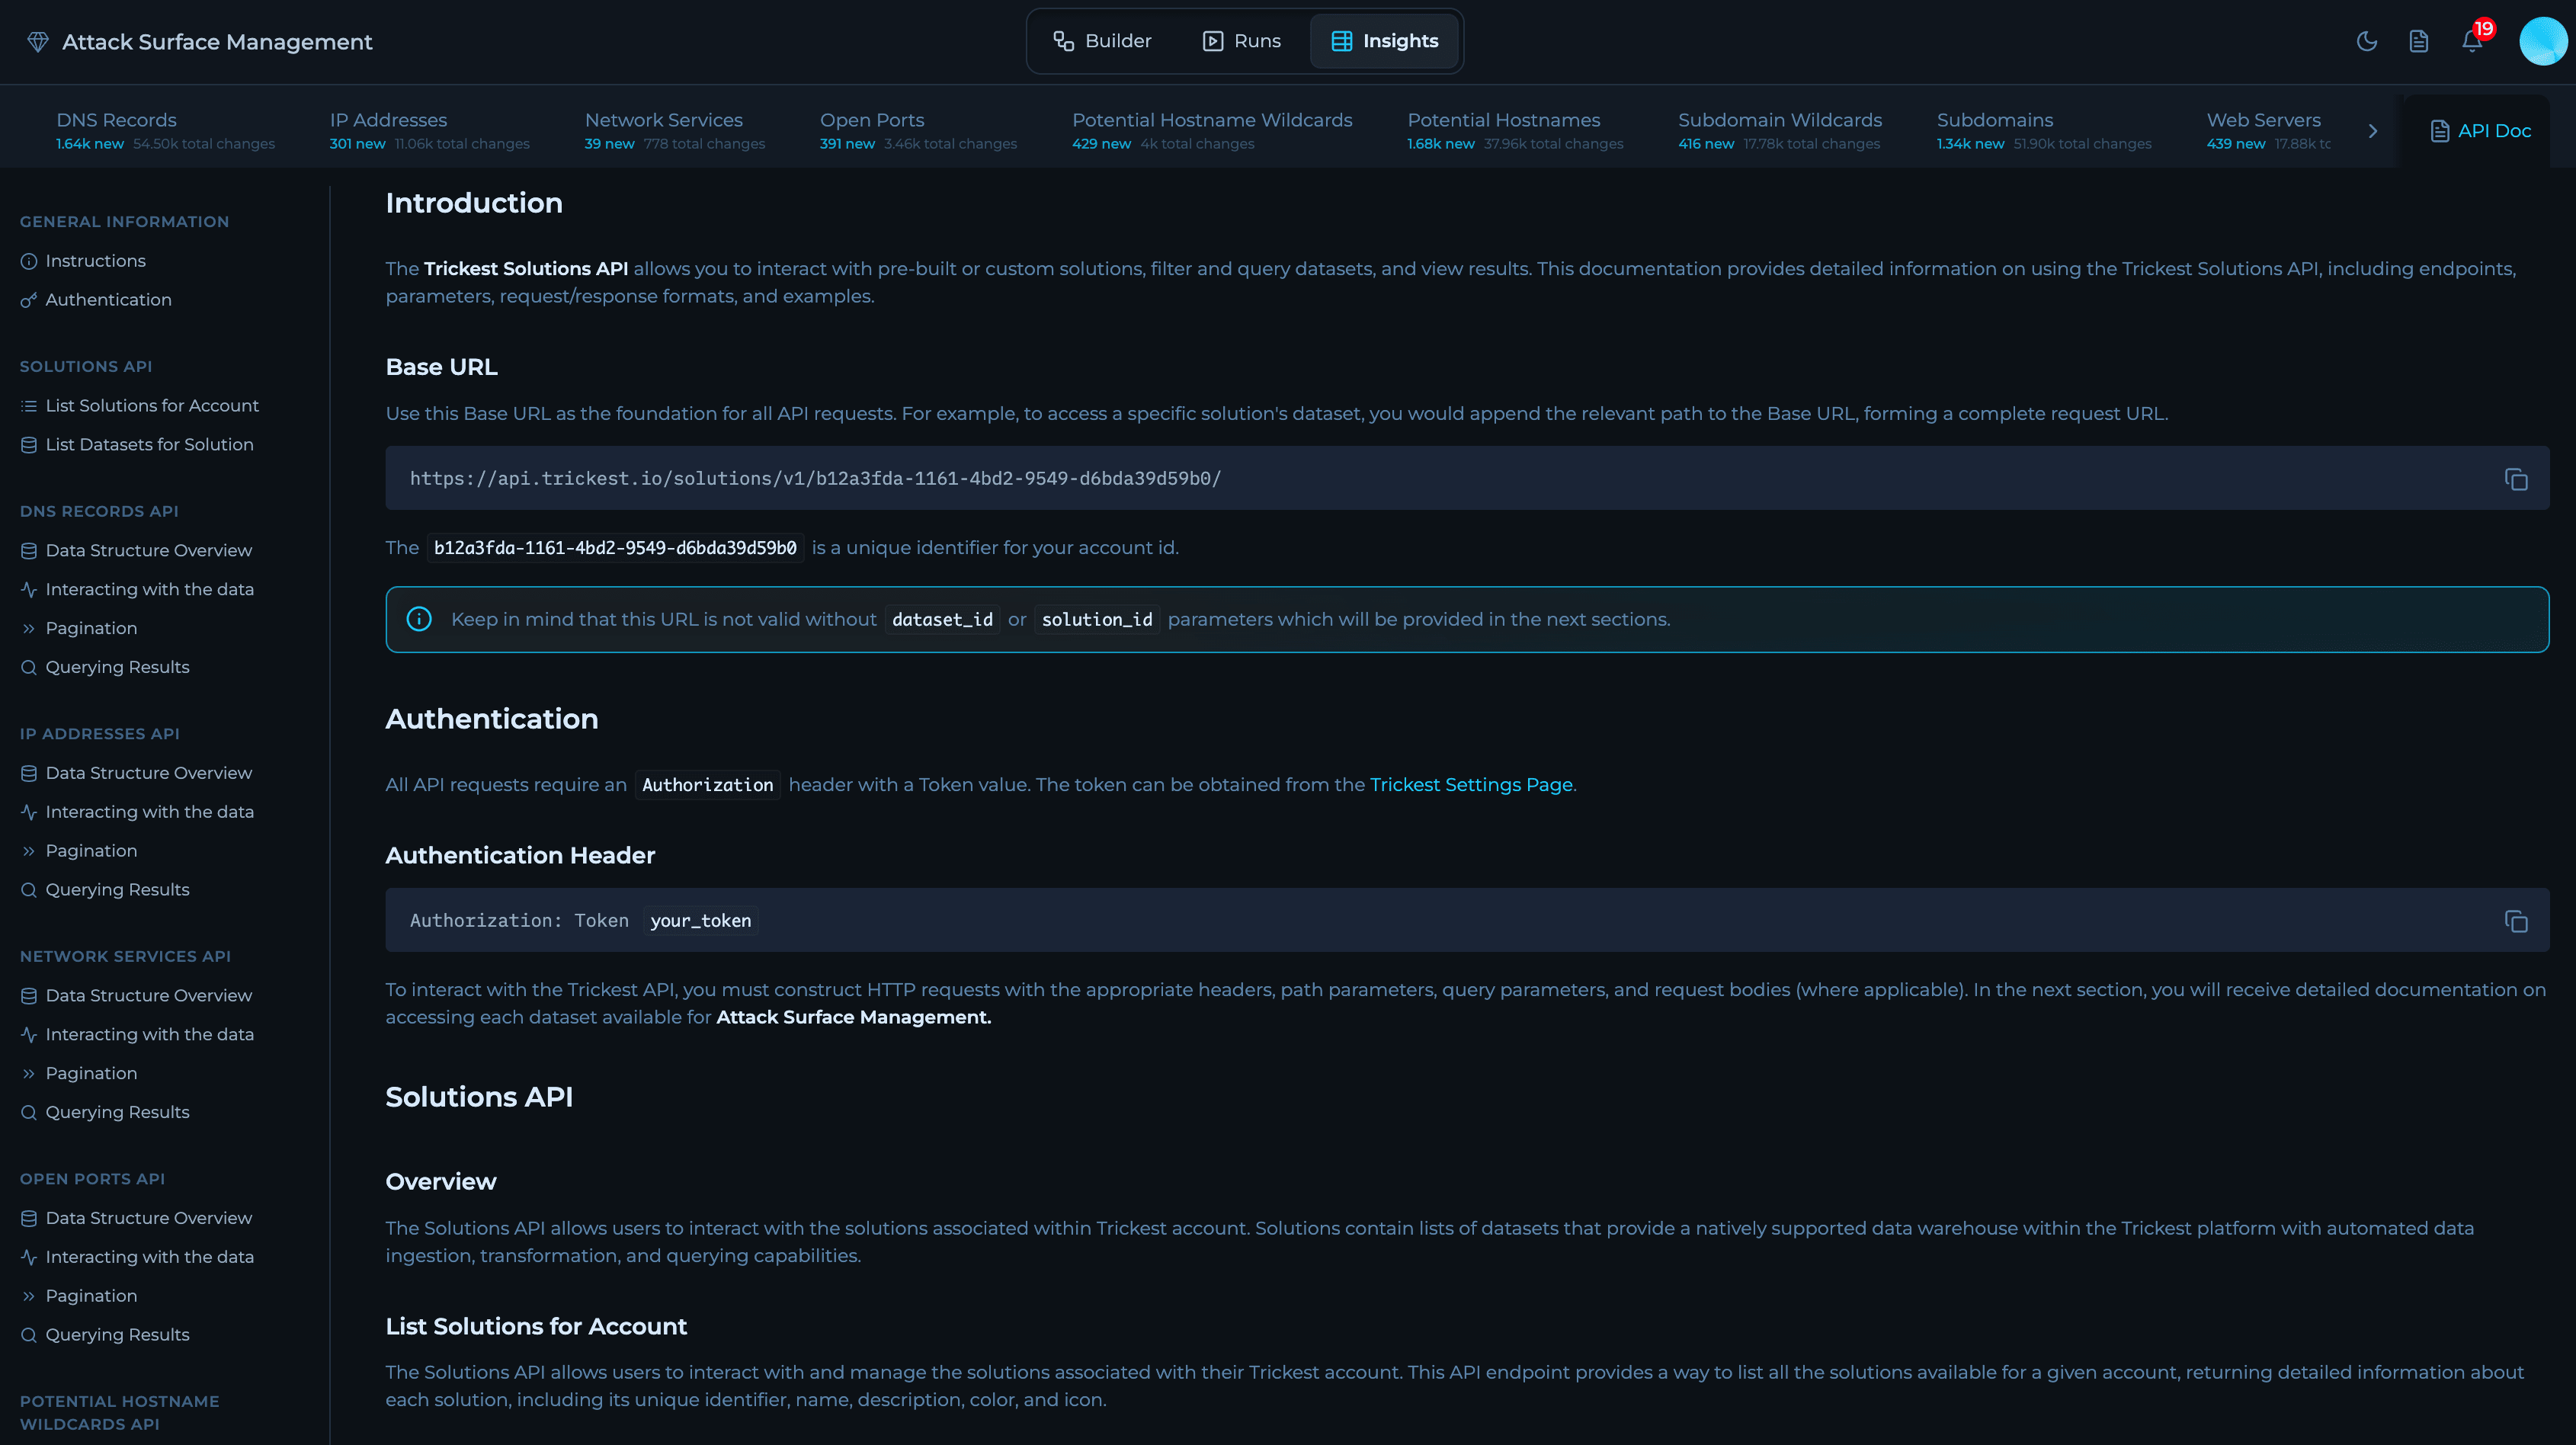Open List Solutions for Account sidebar item
Image resolution: width=2576 pixels, height=1445 pixels.
[152, 405]
